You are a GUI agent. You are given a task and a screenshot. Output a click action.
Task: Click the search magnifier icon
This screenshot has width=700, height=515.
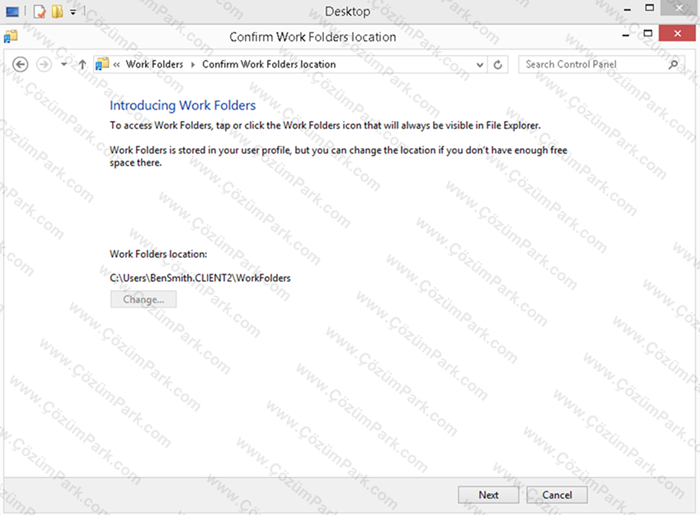click(673, 65)
